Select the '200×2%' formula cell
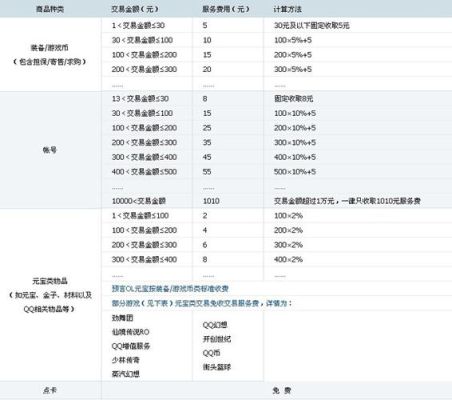Viewport: 452px width, 400px height. click(x=288, y=230)
